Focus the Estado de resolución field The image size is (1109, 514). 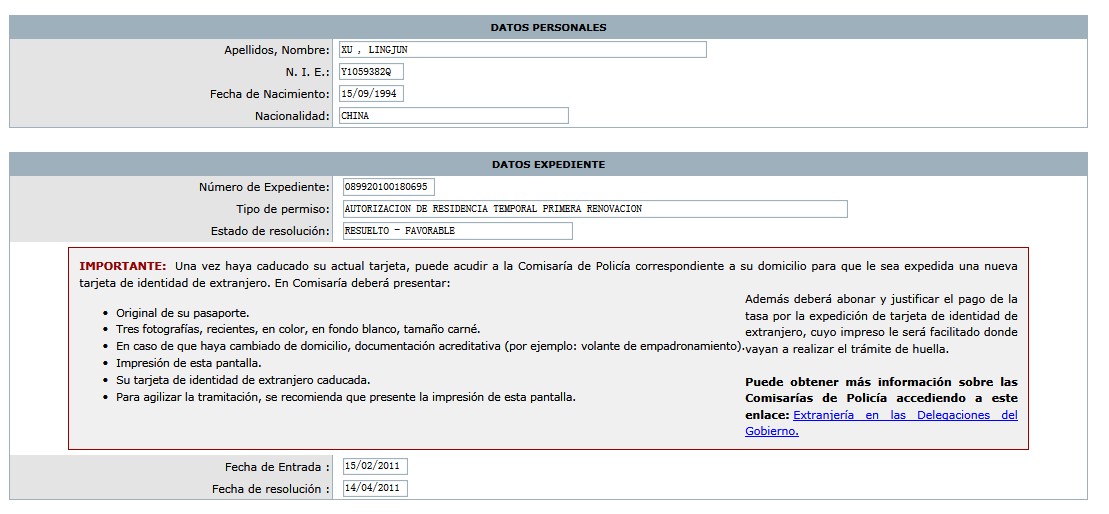pos(456,231)
